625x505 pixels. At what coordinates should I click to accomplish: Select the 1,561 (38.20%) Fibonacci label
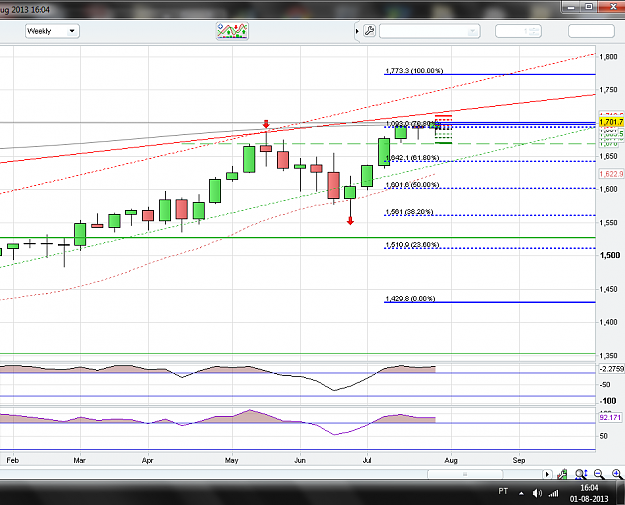point(409,212)
